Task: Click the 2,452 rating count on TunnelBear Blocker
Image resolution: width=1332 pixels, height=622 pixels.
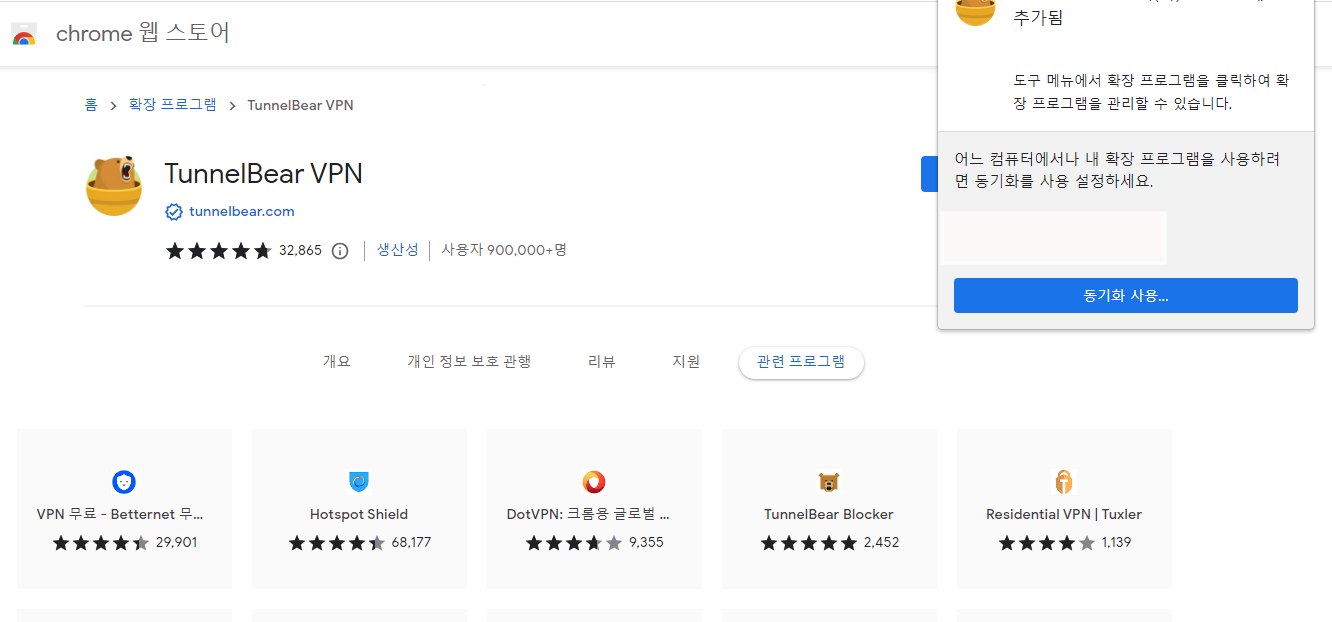Action: pyautogui.click(x=882, y=543)
